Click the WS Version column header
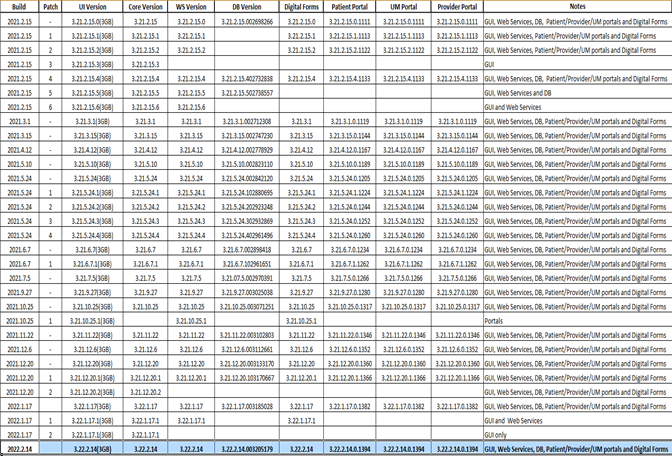The image size is (672, 456). (x=191, y=5)
